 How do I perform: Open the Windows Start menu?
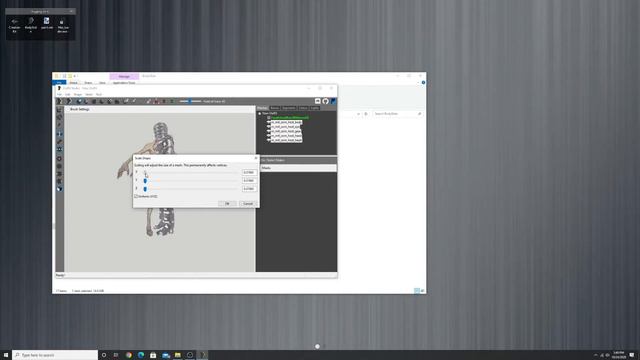6,355
